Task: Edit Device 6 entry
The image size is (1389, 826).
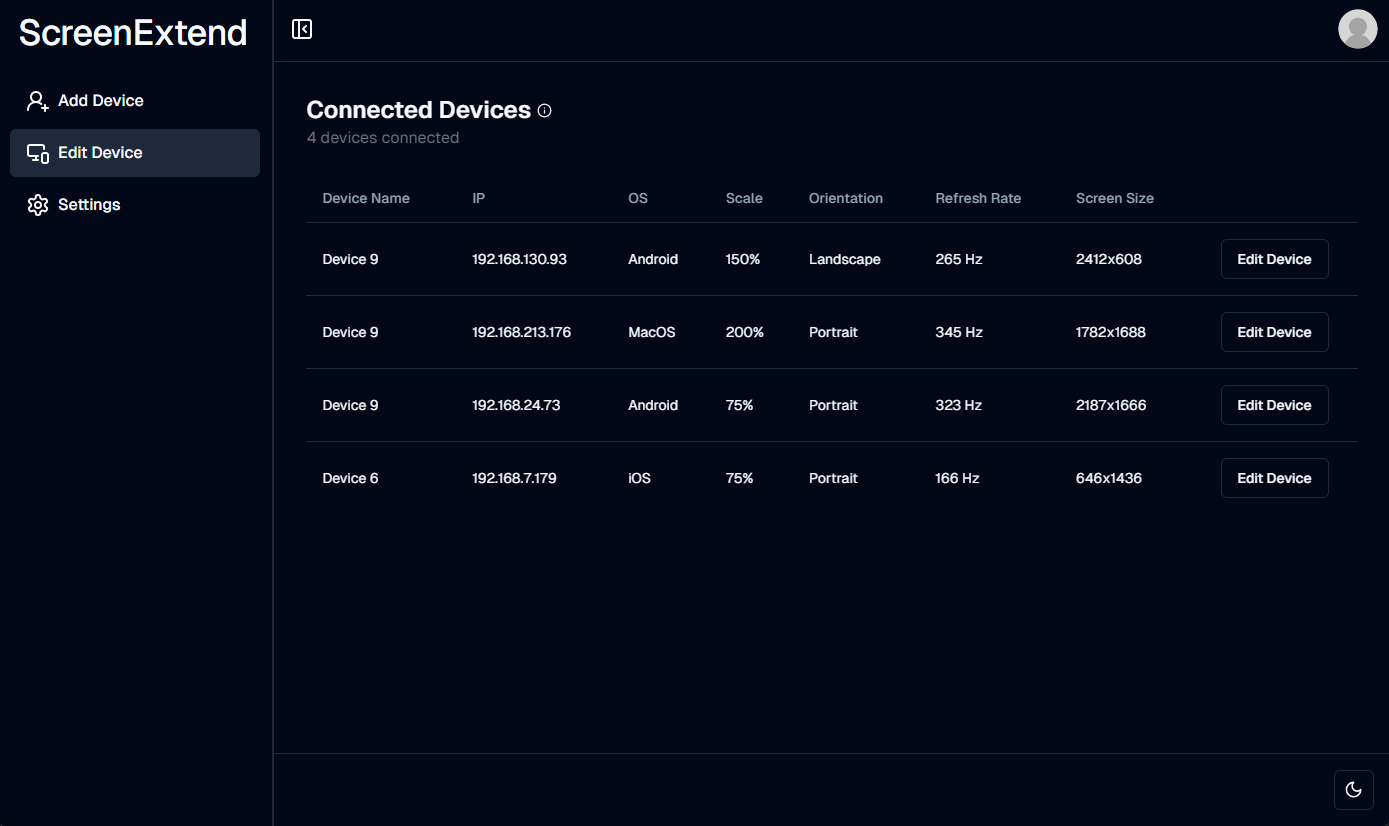Action: coord(1274,478)
